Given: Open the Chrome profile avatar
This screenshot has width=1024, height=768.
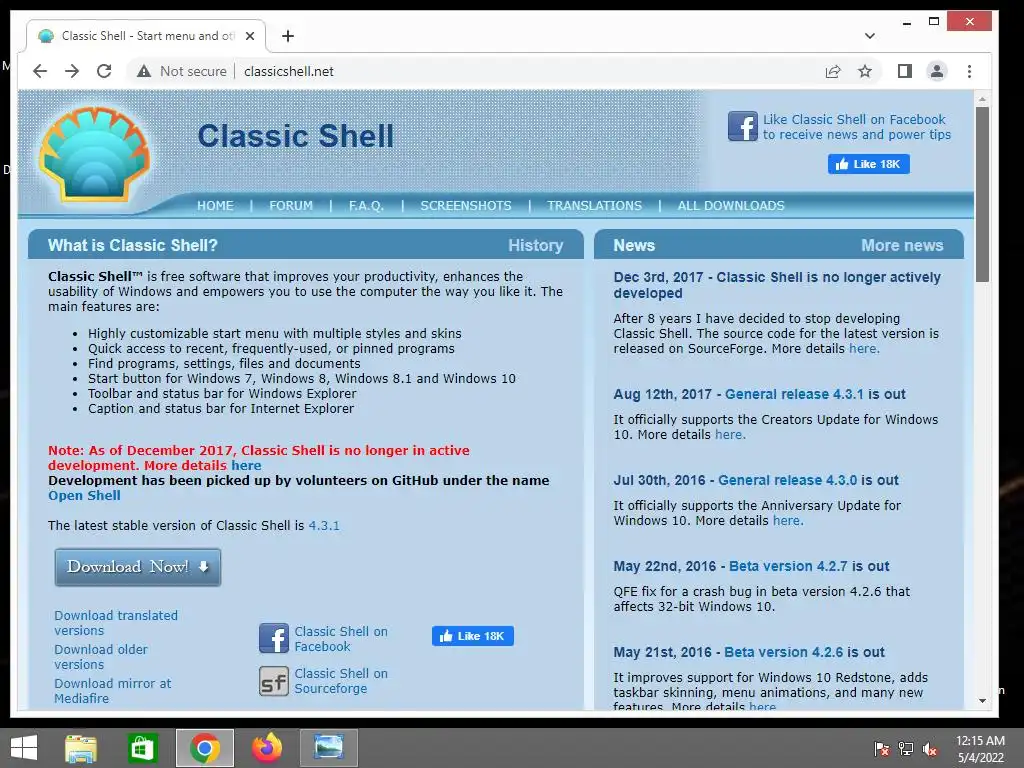Looking at the screenshot, I should [x=936, y=71].
